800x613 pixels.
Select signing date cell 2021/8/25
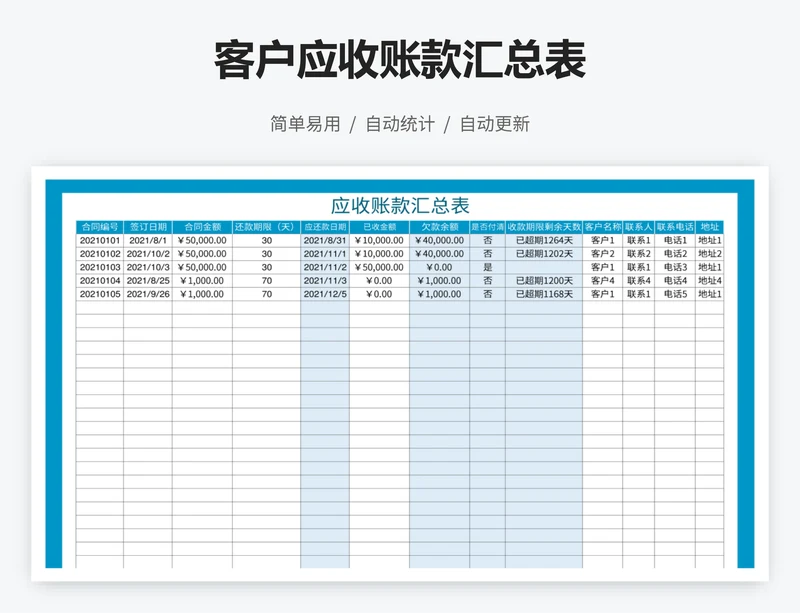click(x=148, y=281)
